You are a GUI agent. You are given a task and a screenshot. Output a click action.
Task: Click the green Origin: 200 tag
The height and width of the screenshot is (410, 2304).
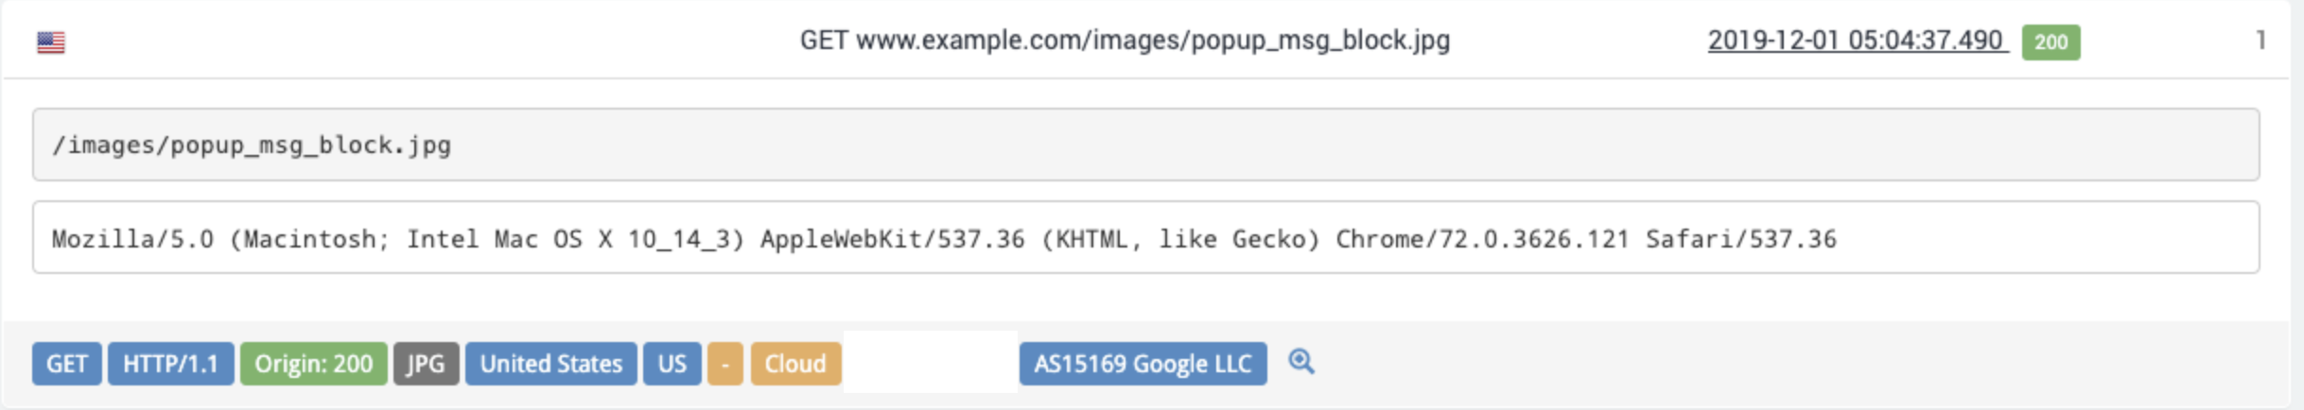[x=313, y=364]
